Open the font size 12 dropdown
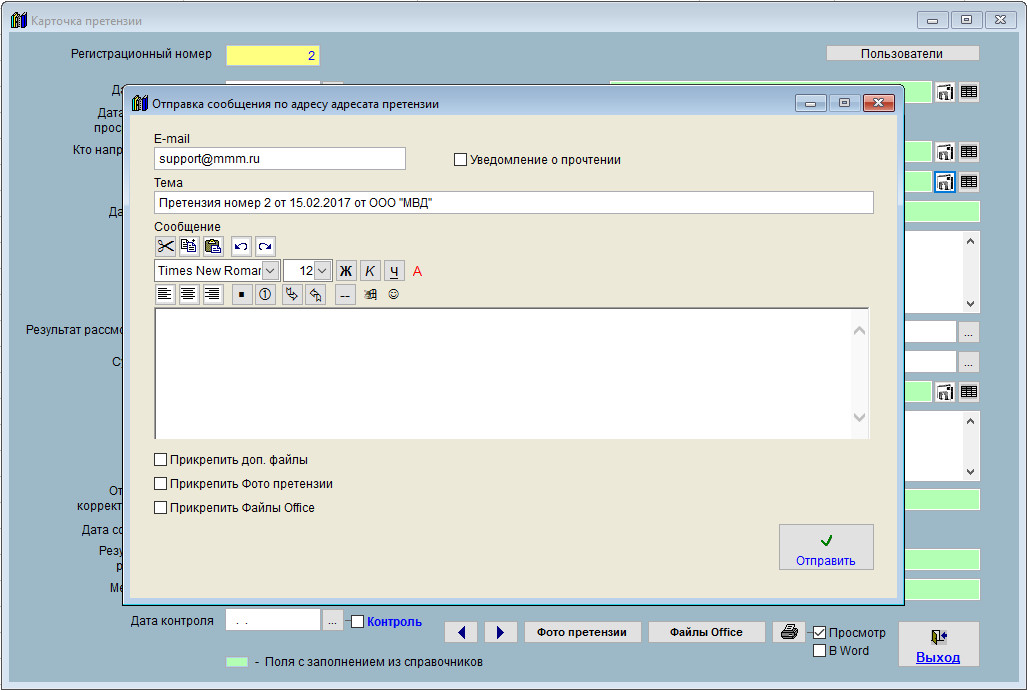This screenshot has height=690, width=1027. tap(322, 271)
